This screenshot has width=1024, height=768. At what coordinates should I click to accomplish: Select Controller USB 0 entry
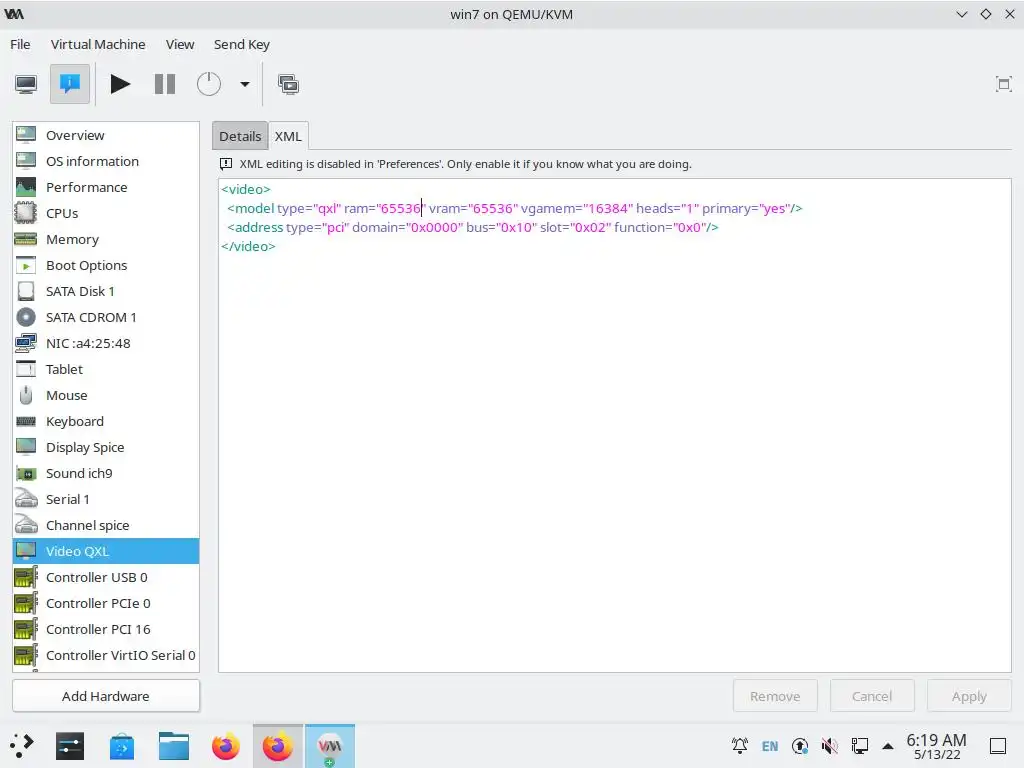106,577
